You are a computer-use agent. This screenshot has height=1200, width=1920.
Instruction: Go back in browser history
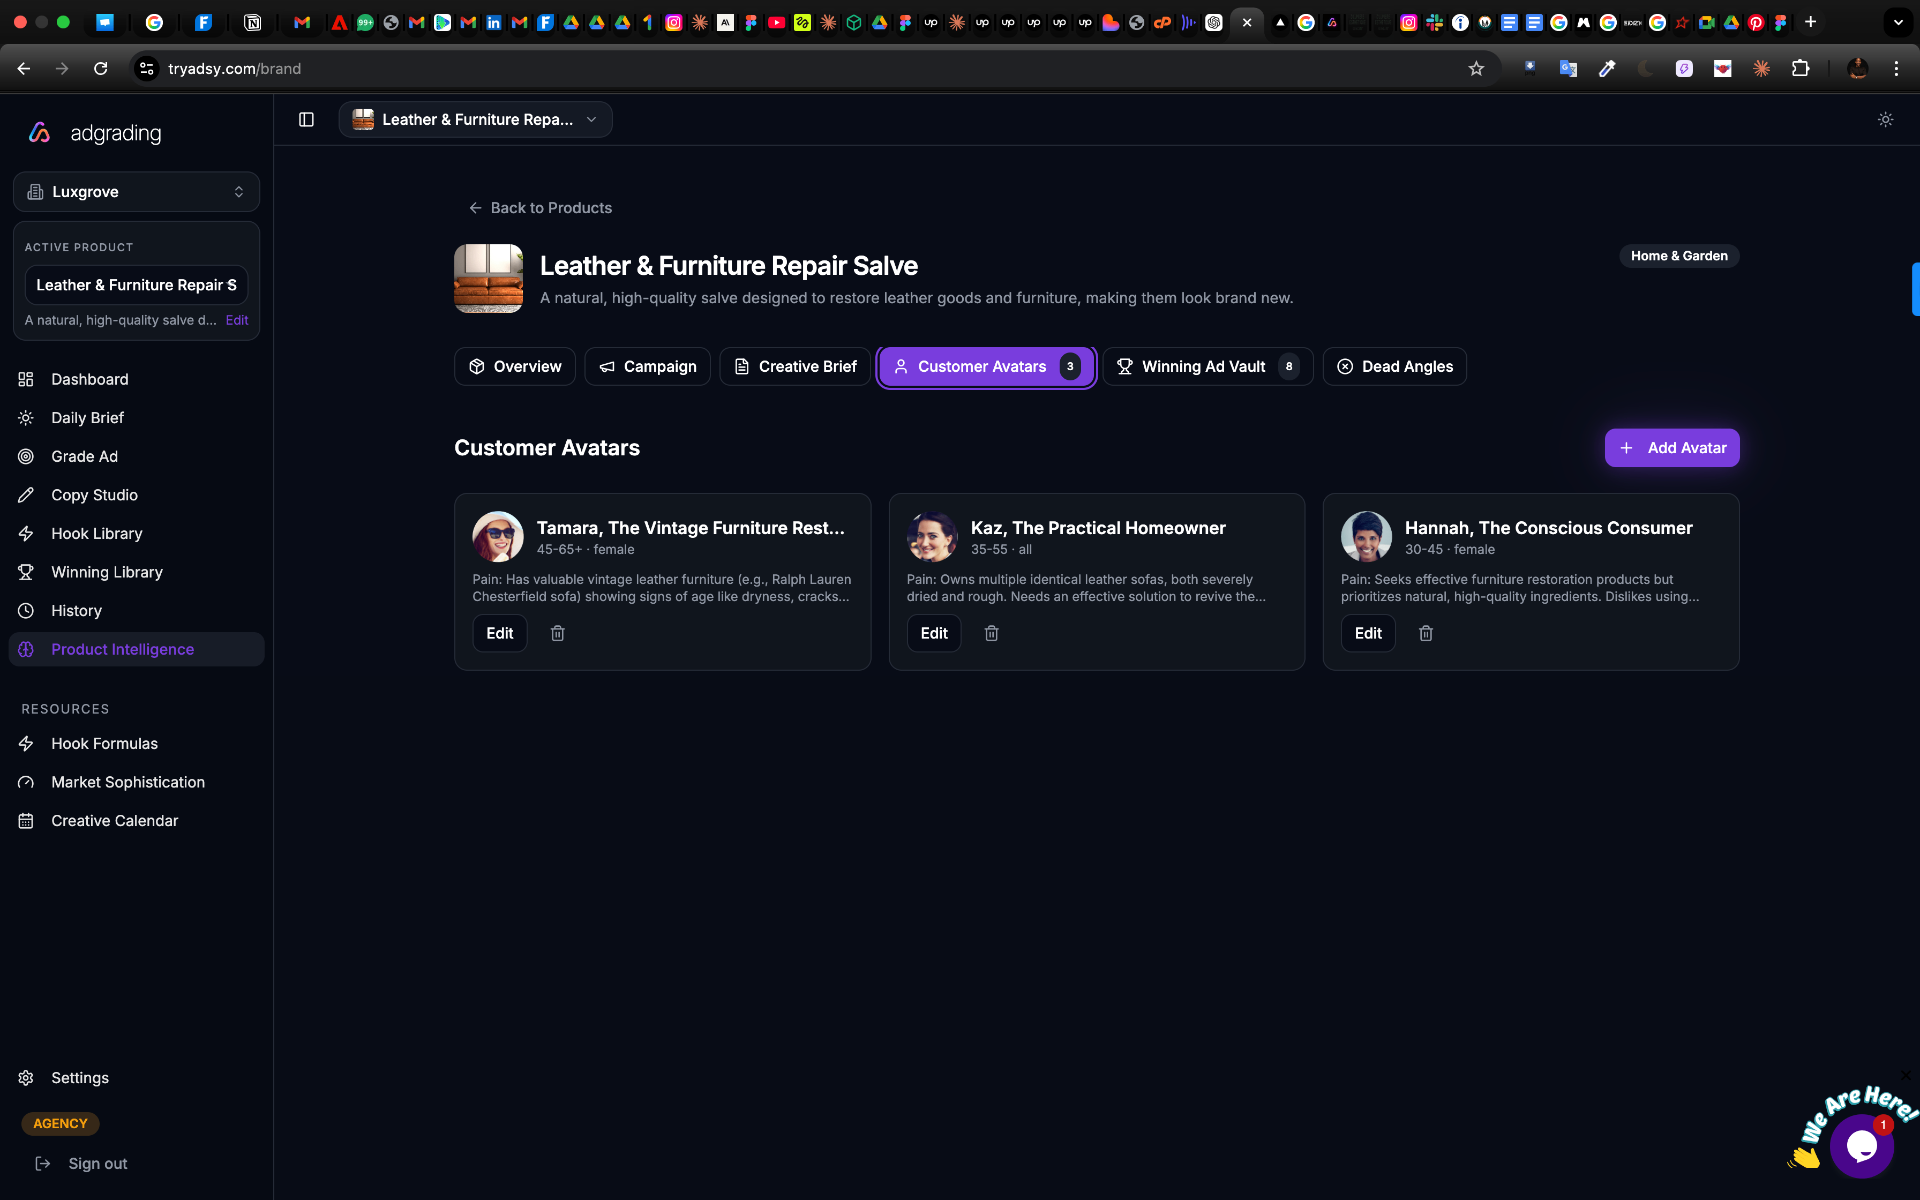tap(24, 69)
